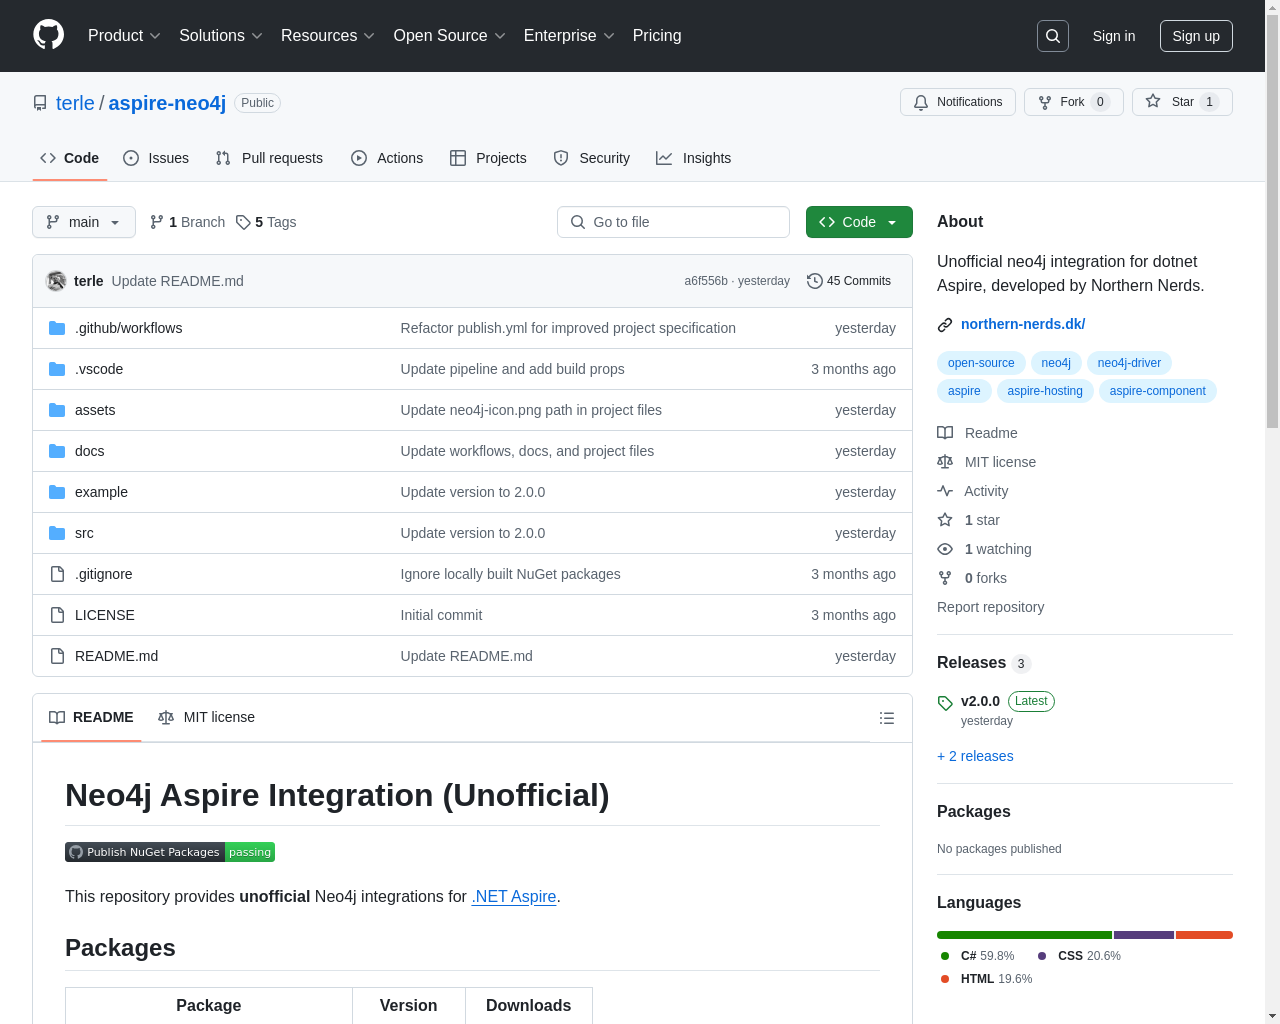Open the green Code dropdown button
Viewport: 1280px width, 1024px height.
tap(859, 222)
